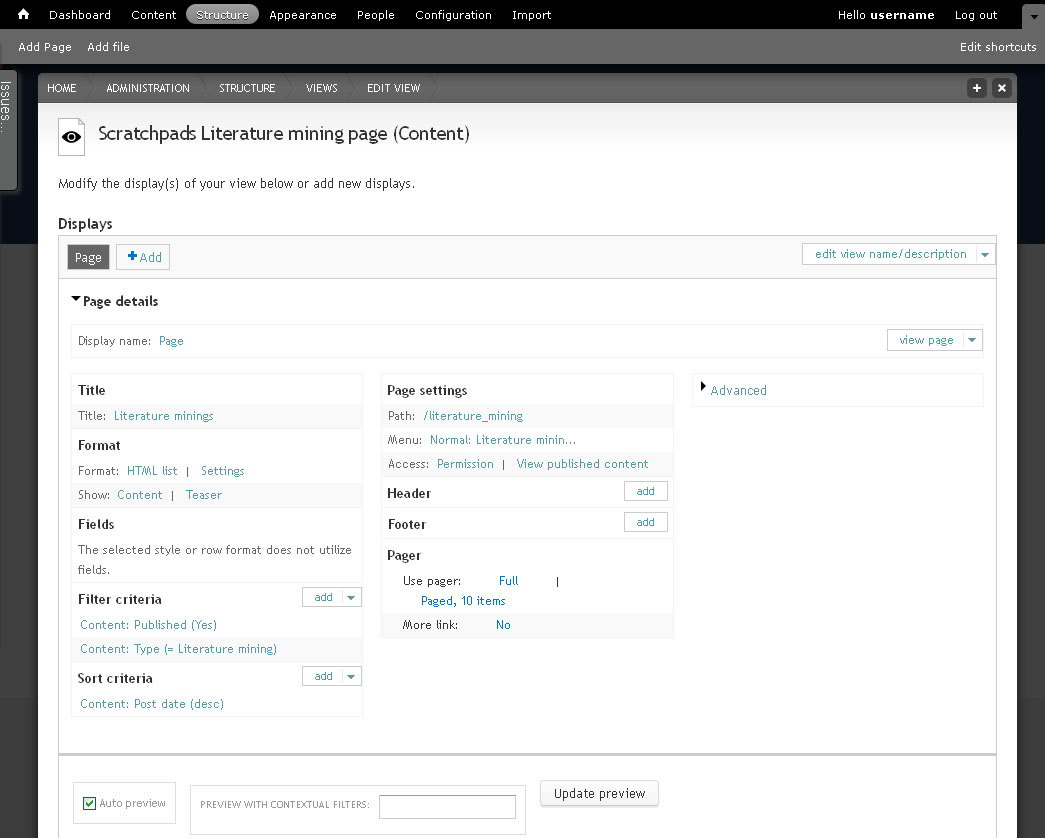Change More link No setting
Image resolution: width=1045 pixels, height=838 pixels.
tap(503, 625)
